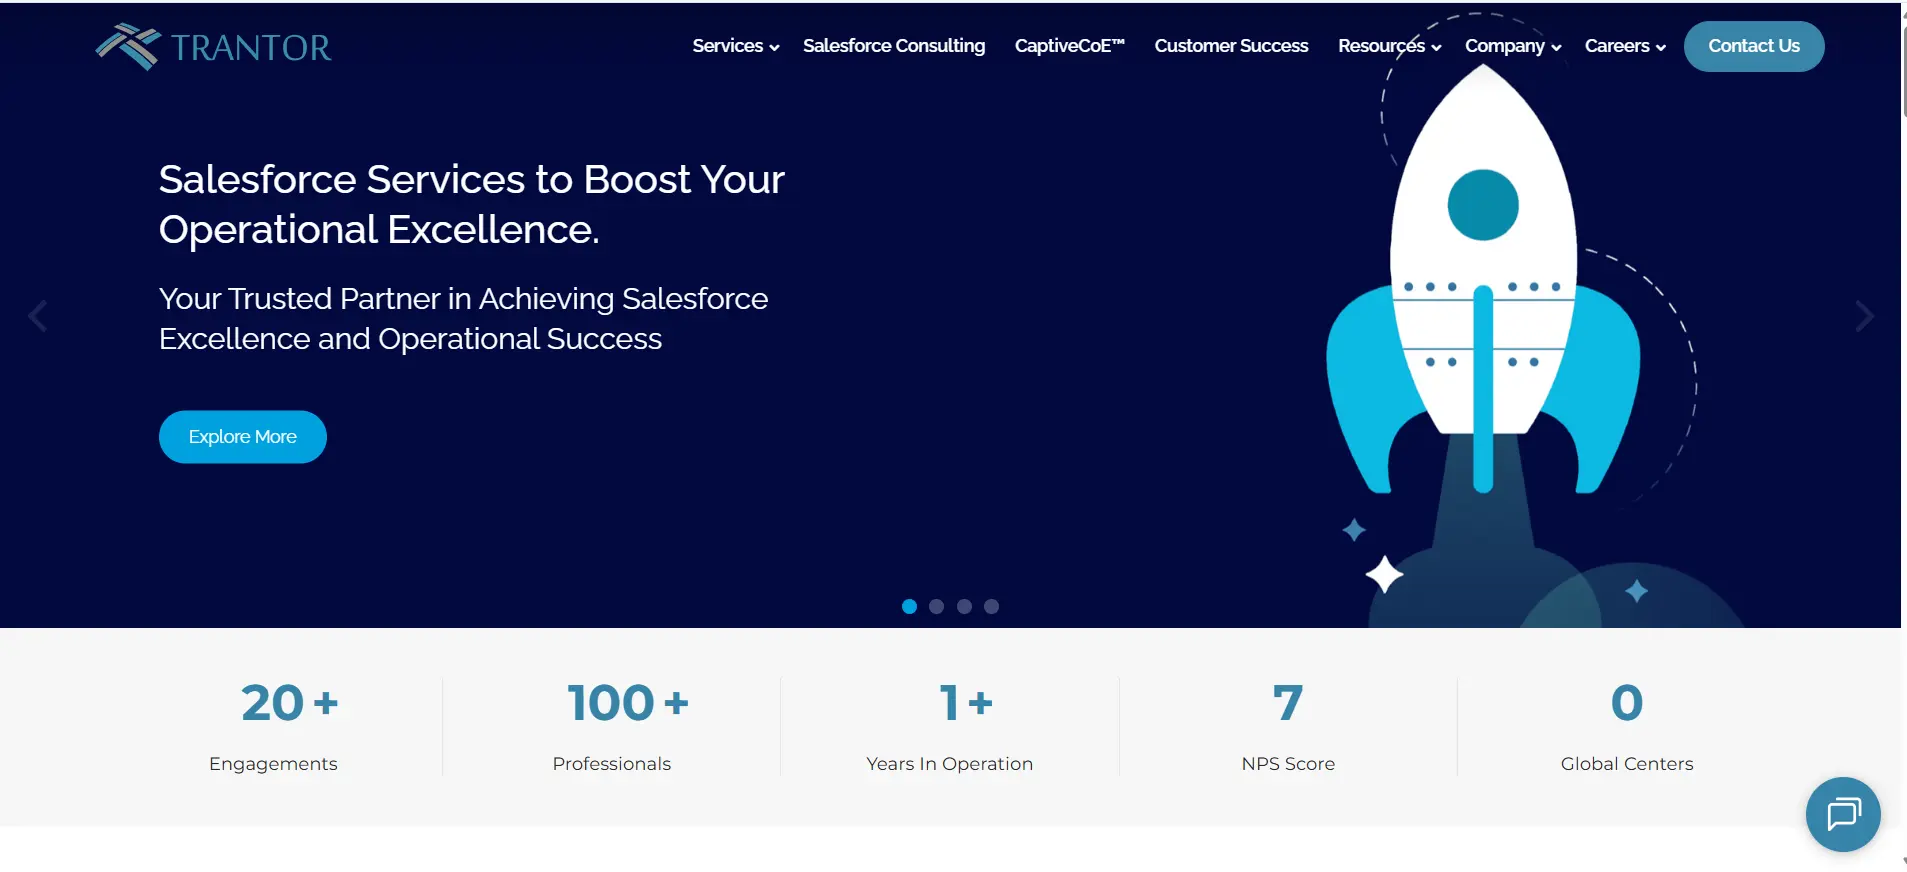
Task: Click the 'Your Trusted Partner' subheading
Action: (464, 318)
